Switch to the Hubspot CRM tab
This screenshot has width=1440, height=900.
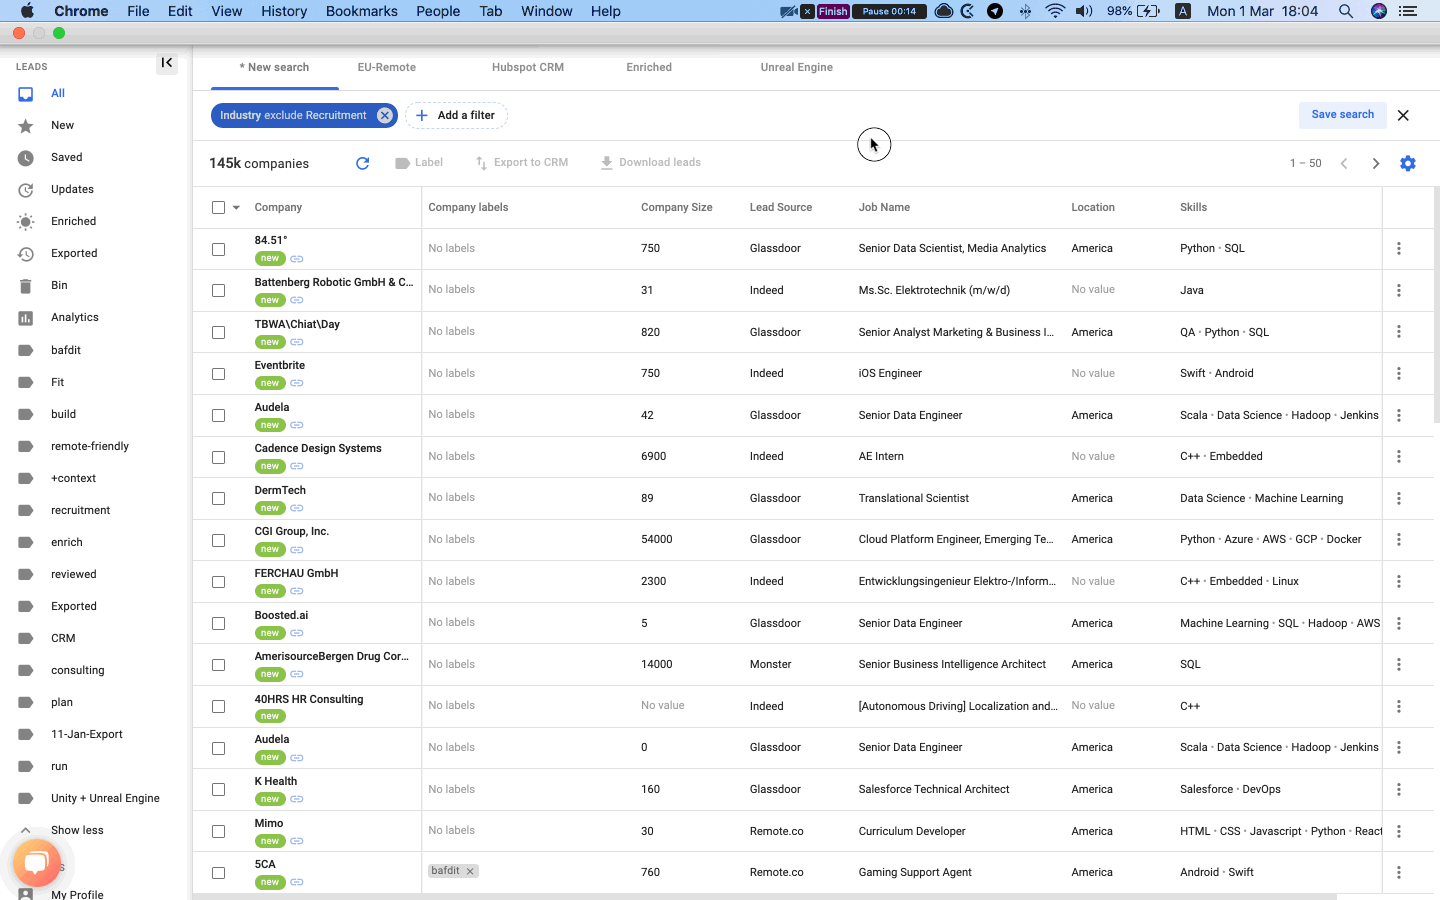(528, 67)
